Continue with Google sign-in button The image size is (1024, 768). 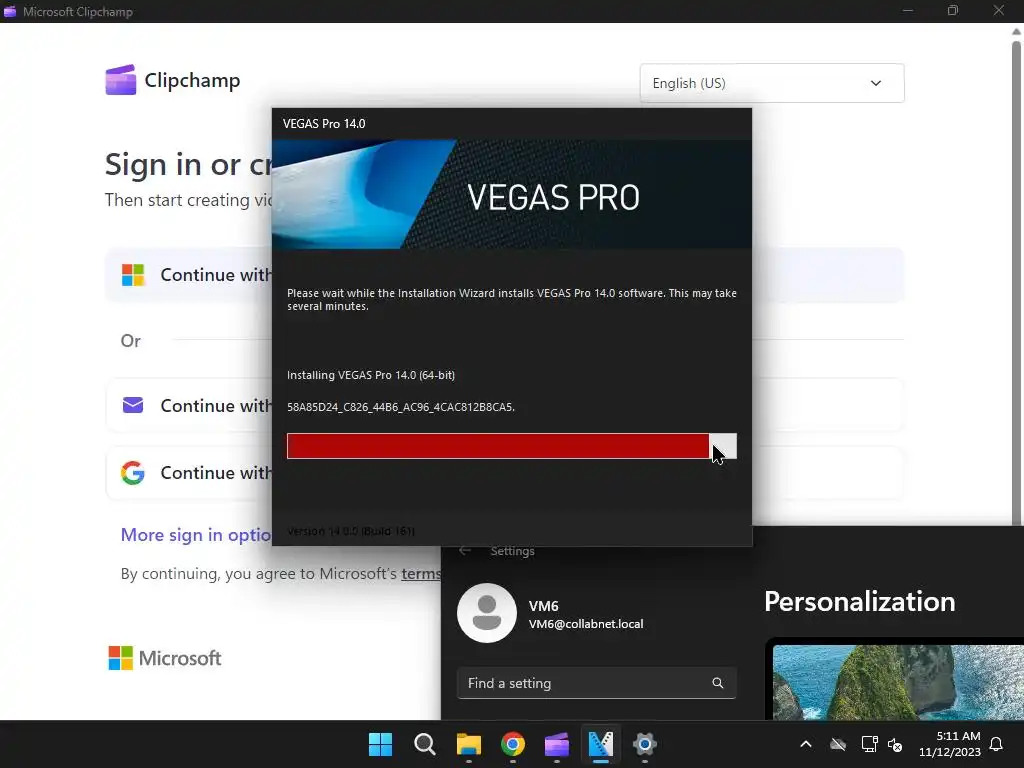[188, 473]
